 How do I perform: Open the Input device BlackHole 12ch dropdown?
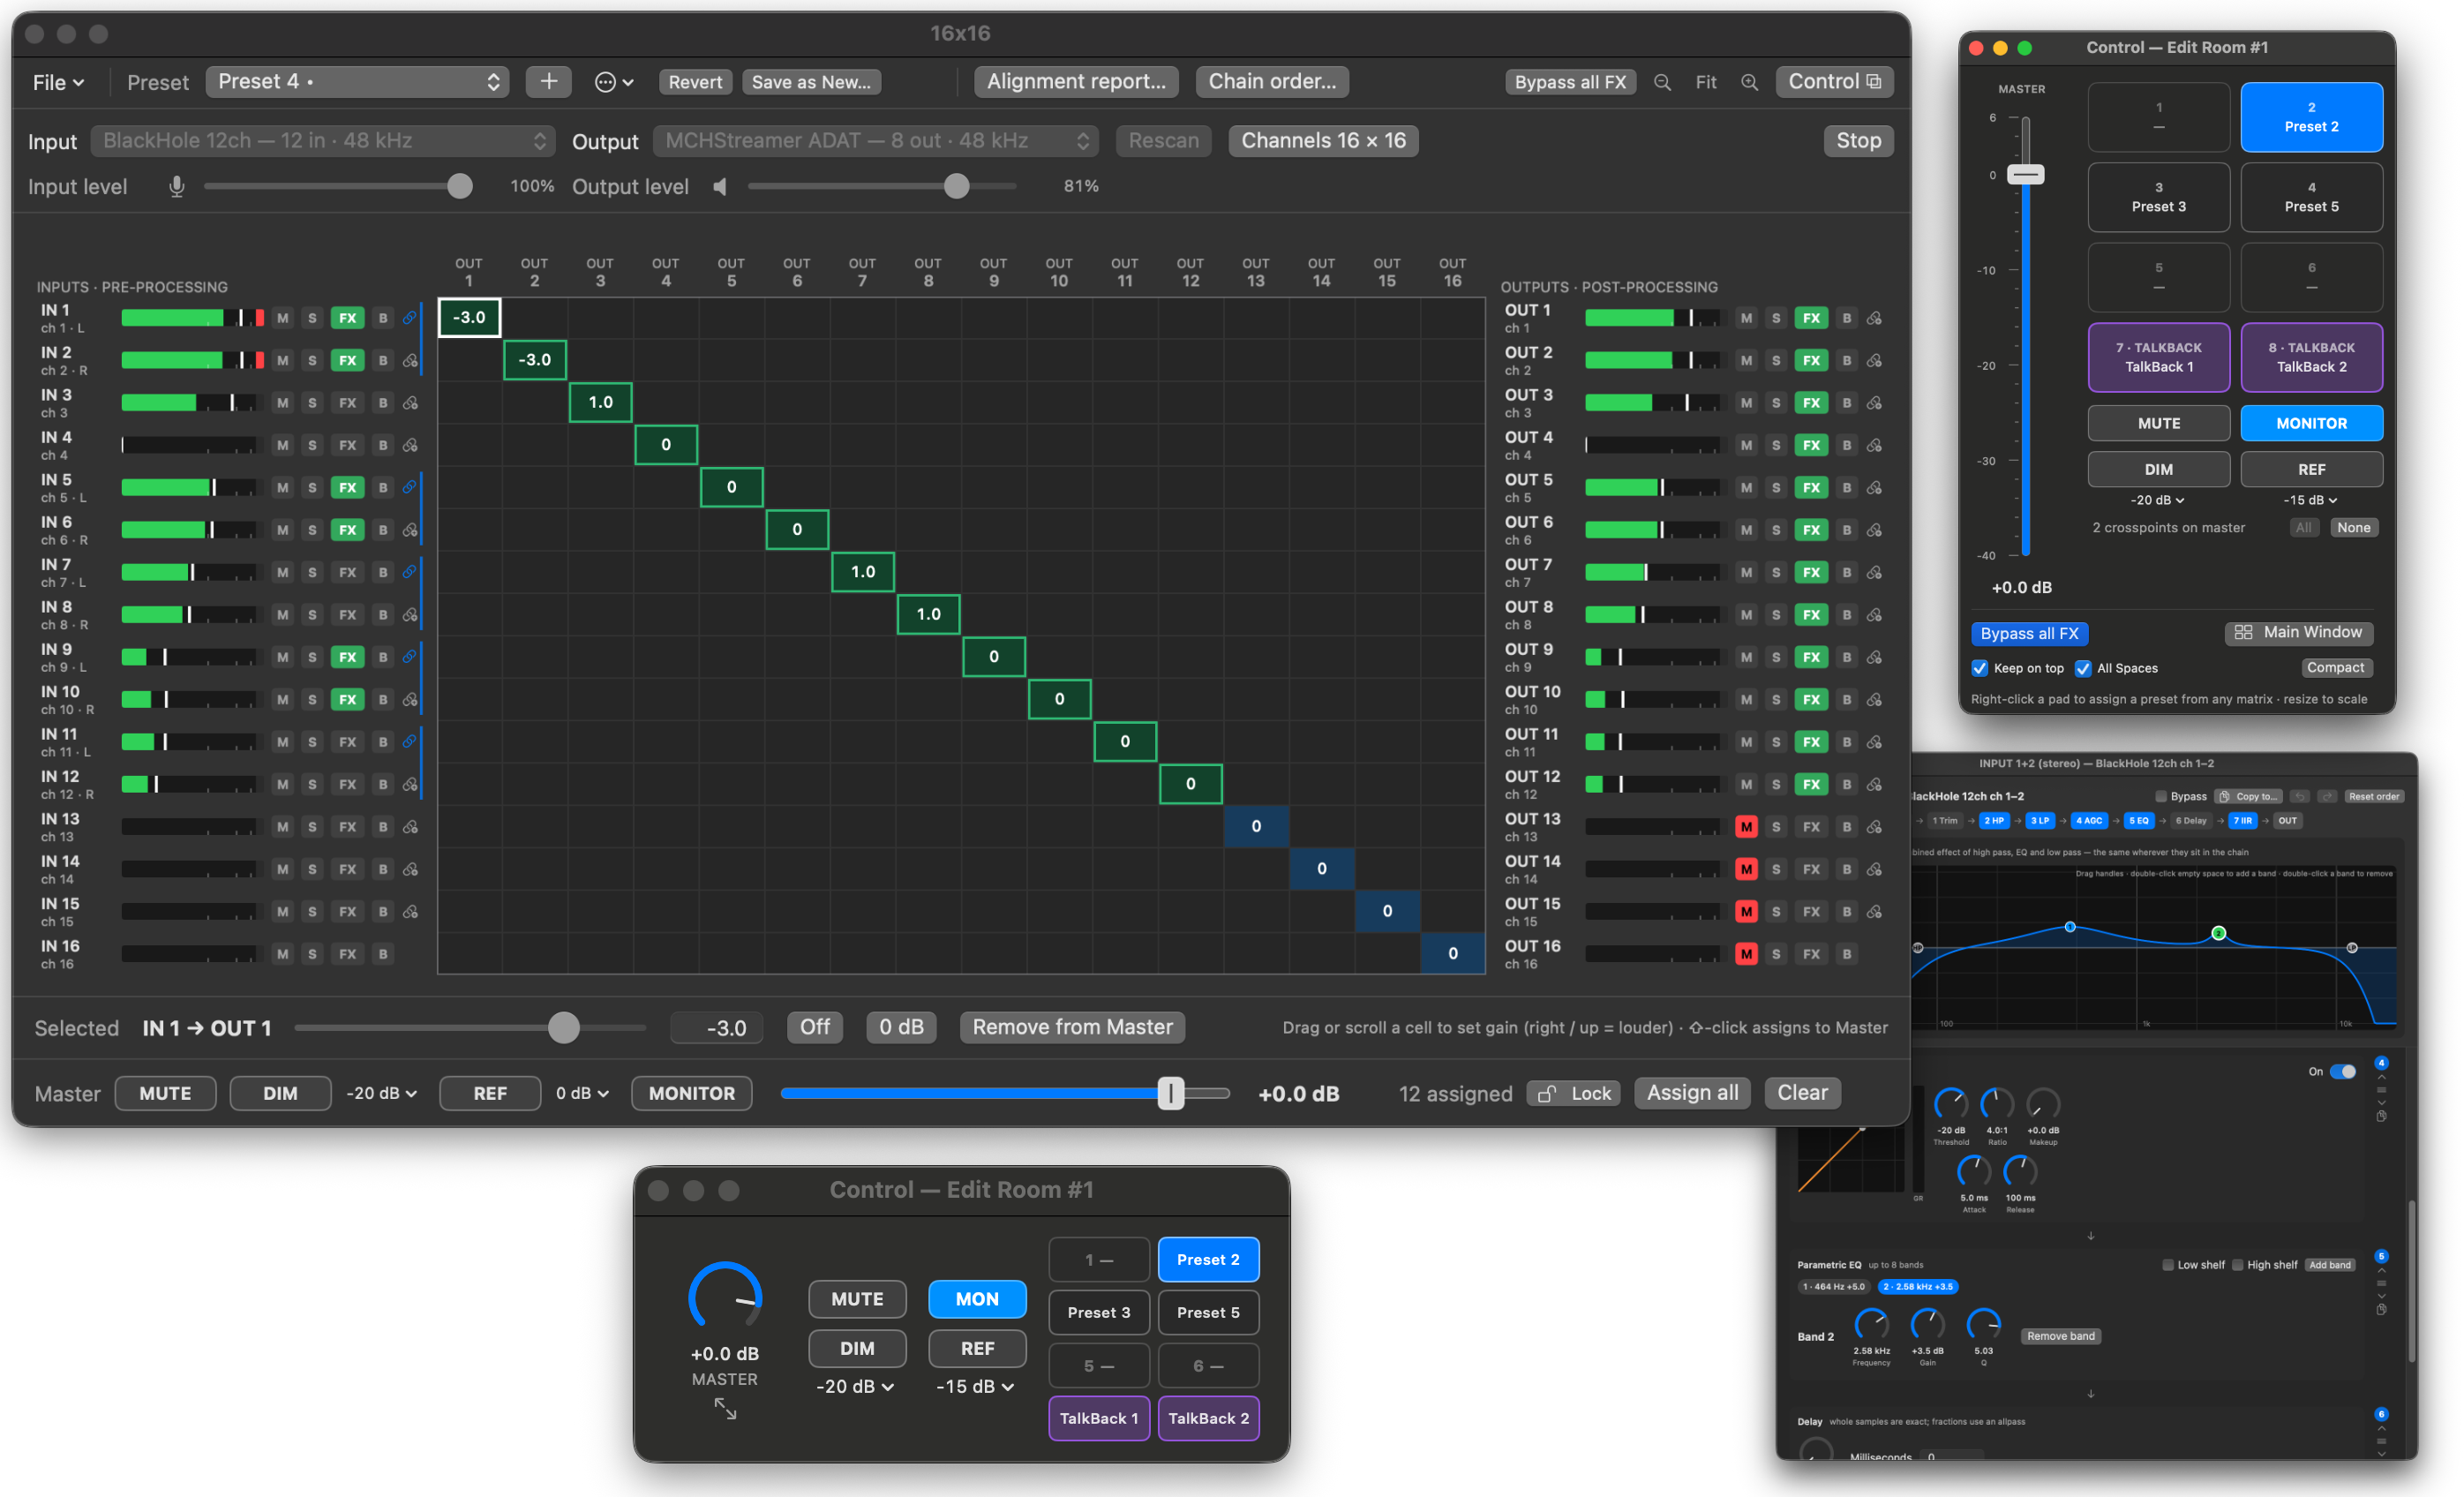(322, 141)
